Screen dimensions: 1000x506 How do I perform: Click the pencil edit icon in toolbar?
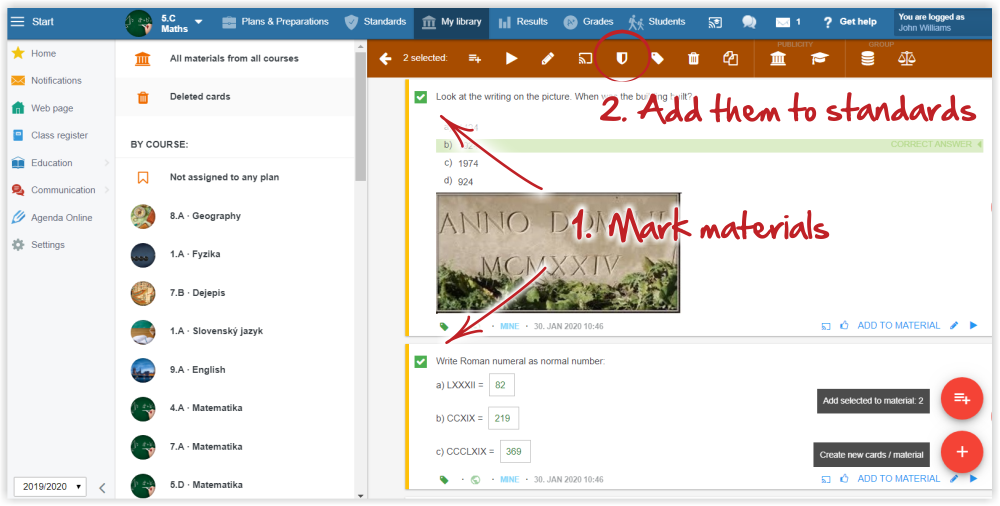point(548,59)
